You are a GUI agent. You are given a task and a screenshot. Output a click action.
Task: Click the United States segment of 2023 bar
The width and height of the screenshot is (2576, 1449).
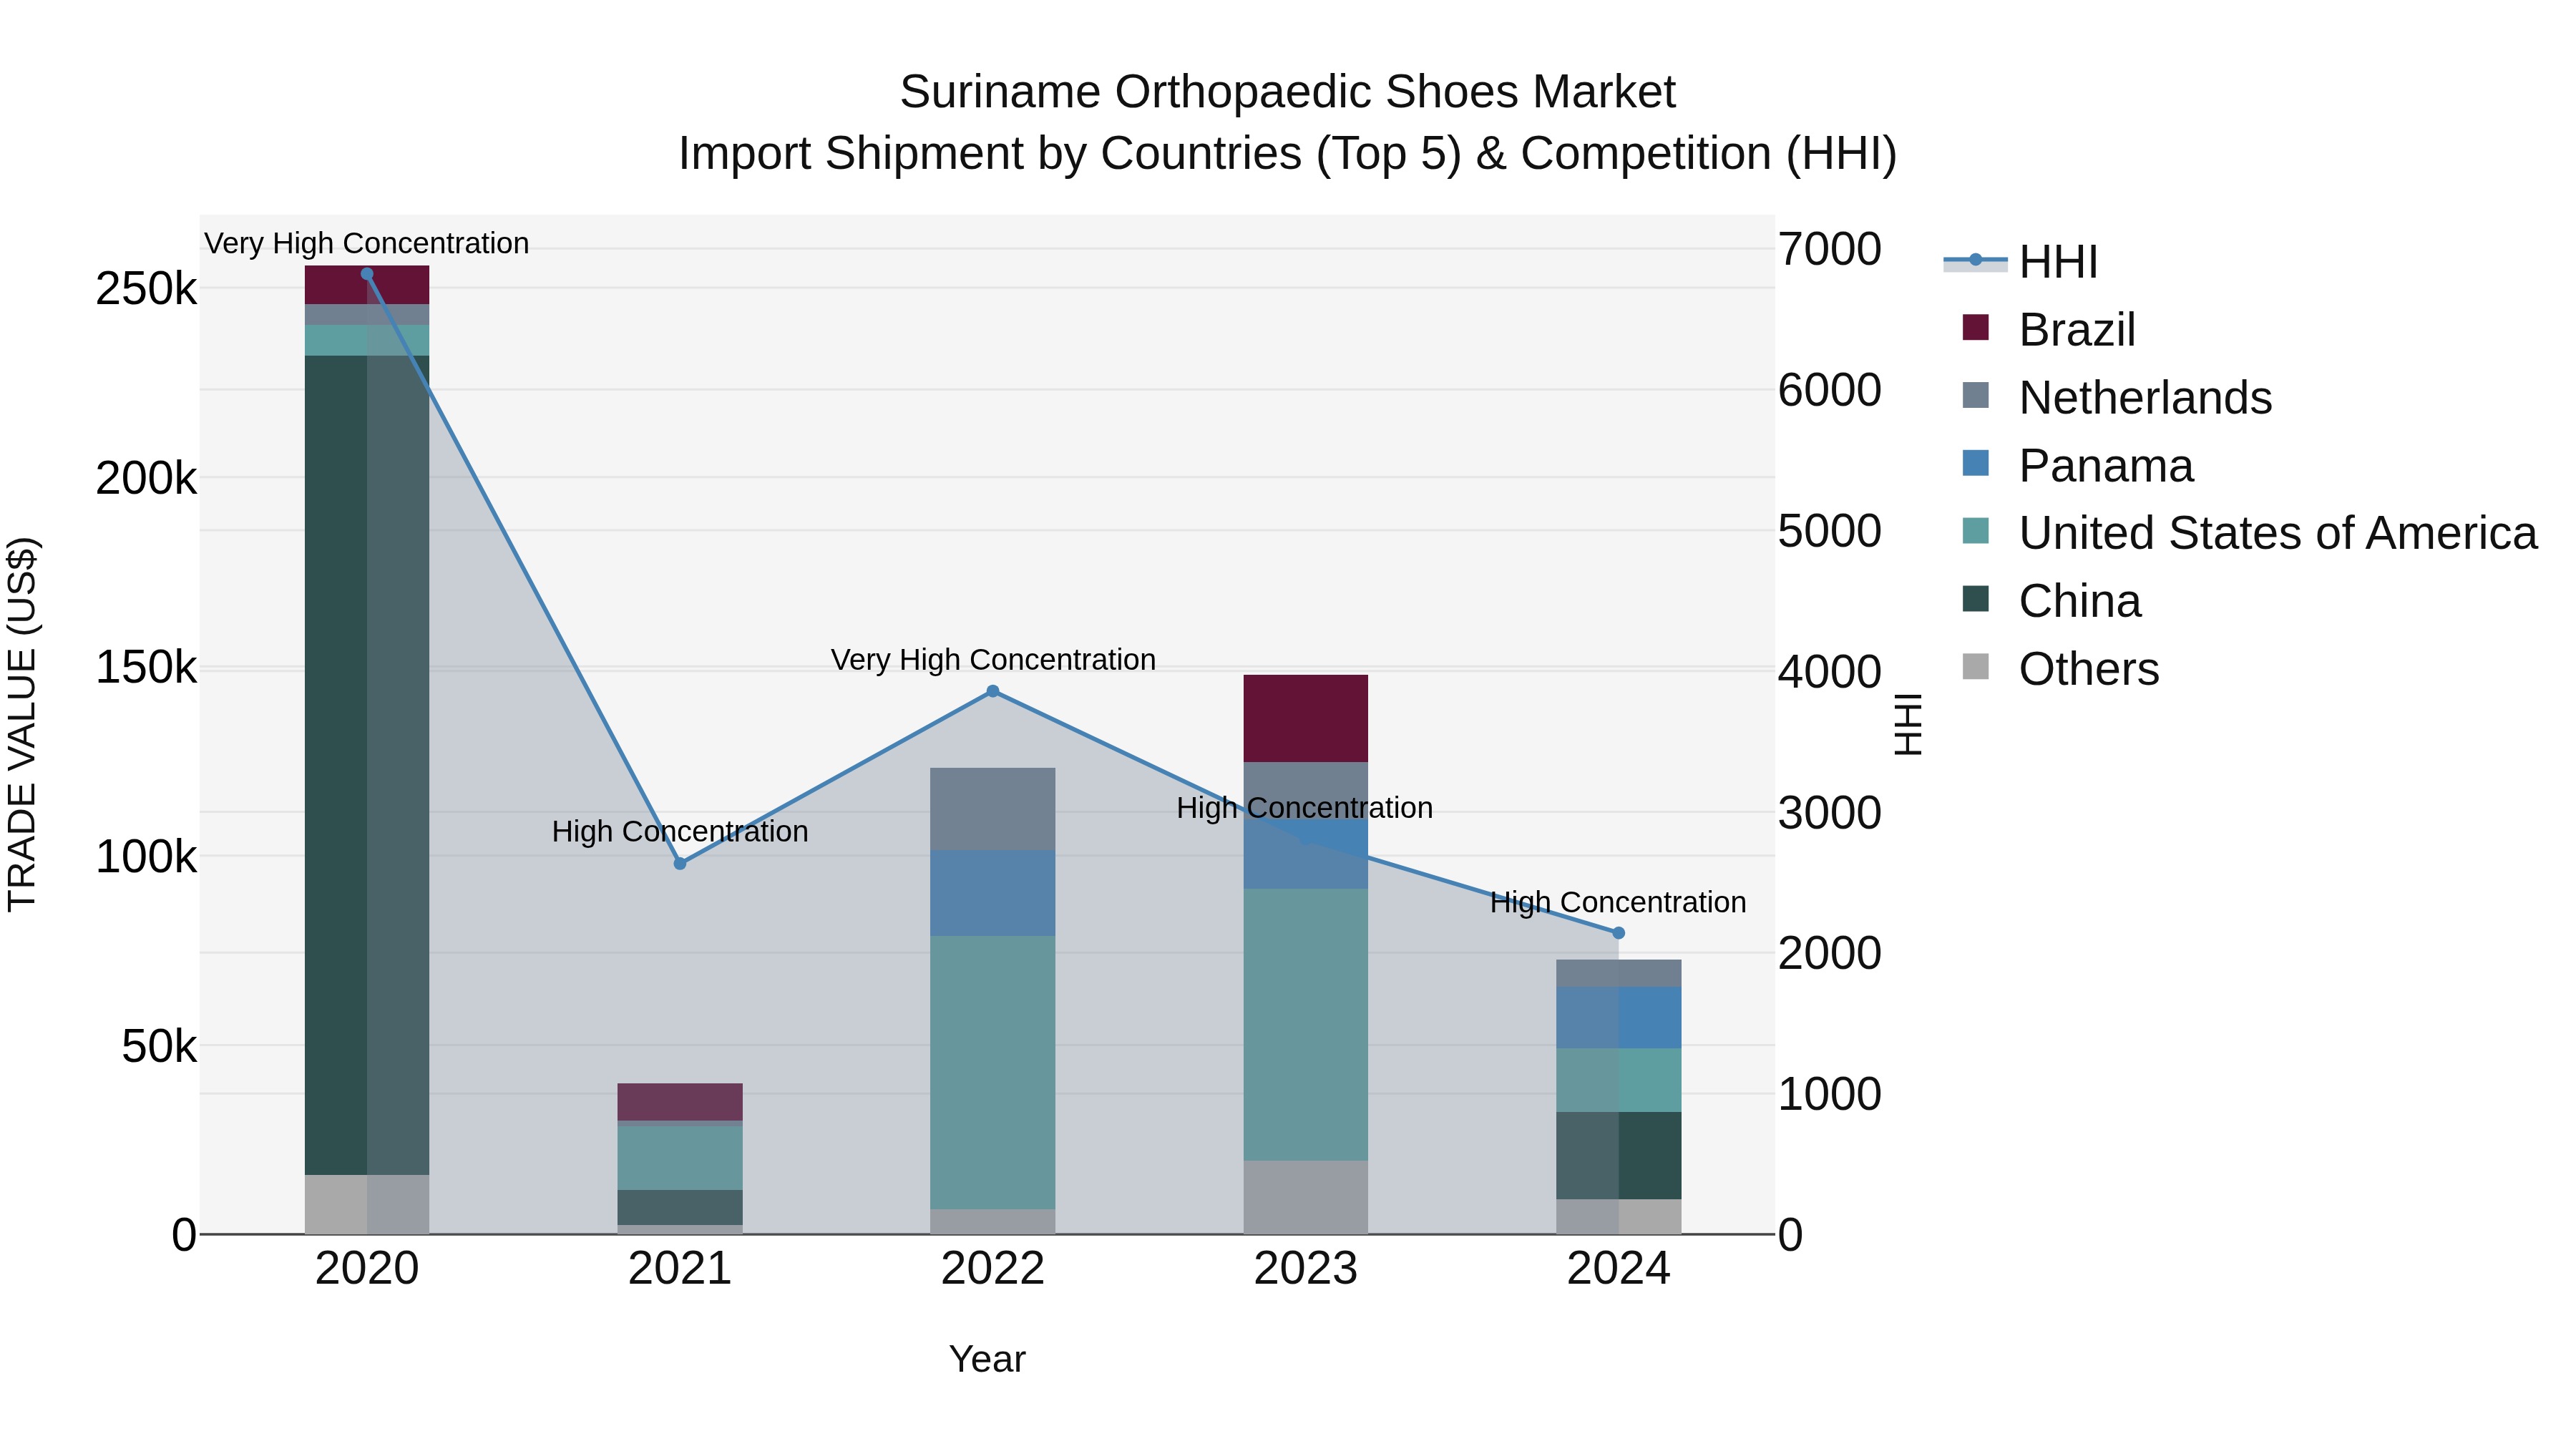[1306, 1025]
